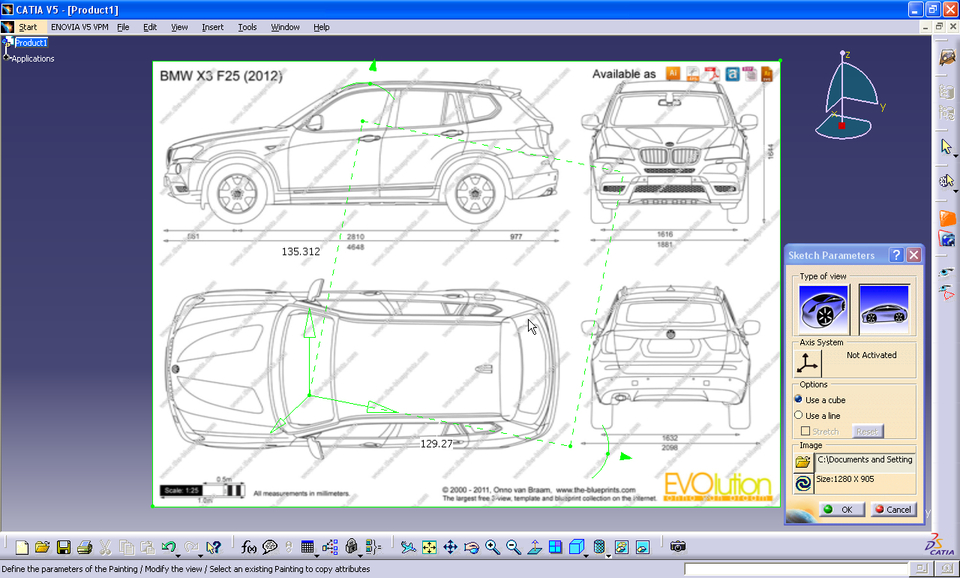Open the dropdown arrow next to Undo
Screen dimensions: 960x578
(178, 554)
